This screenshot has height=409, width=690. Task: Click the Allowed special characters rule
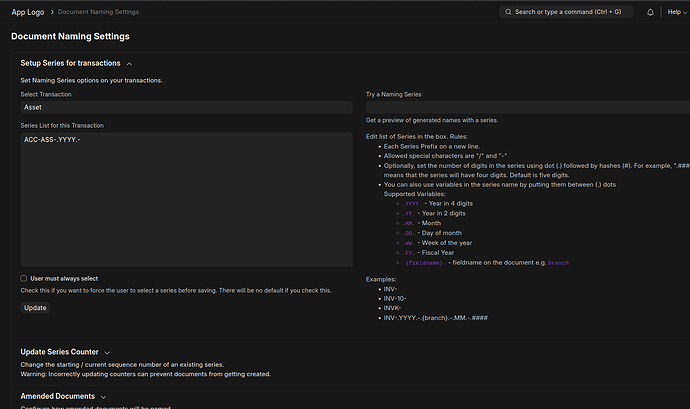445,156
